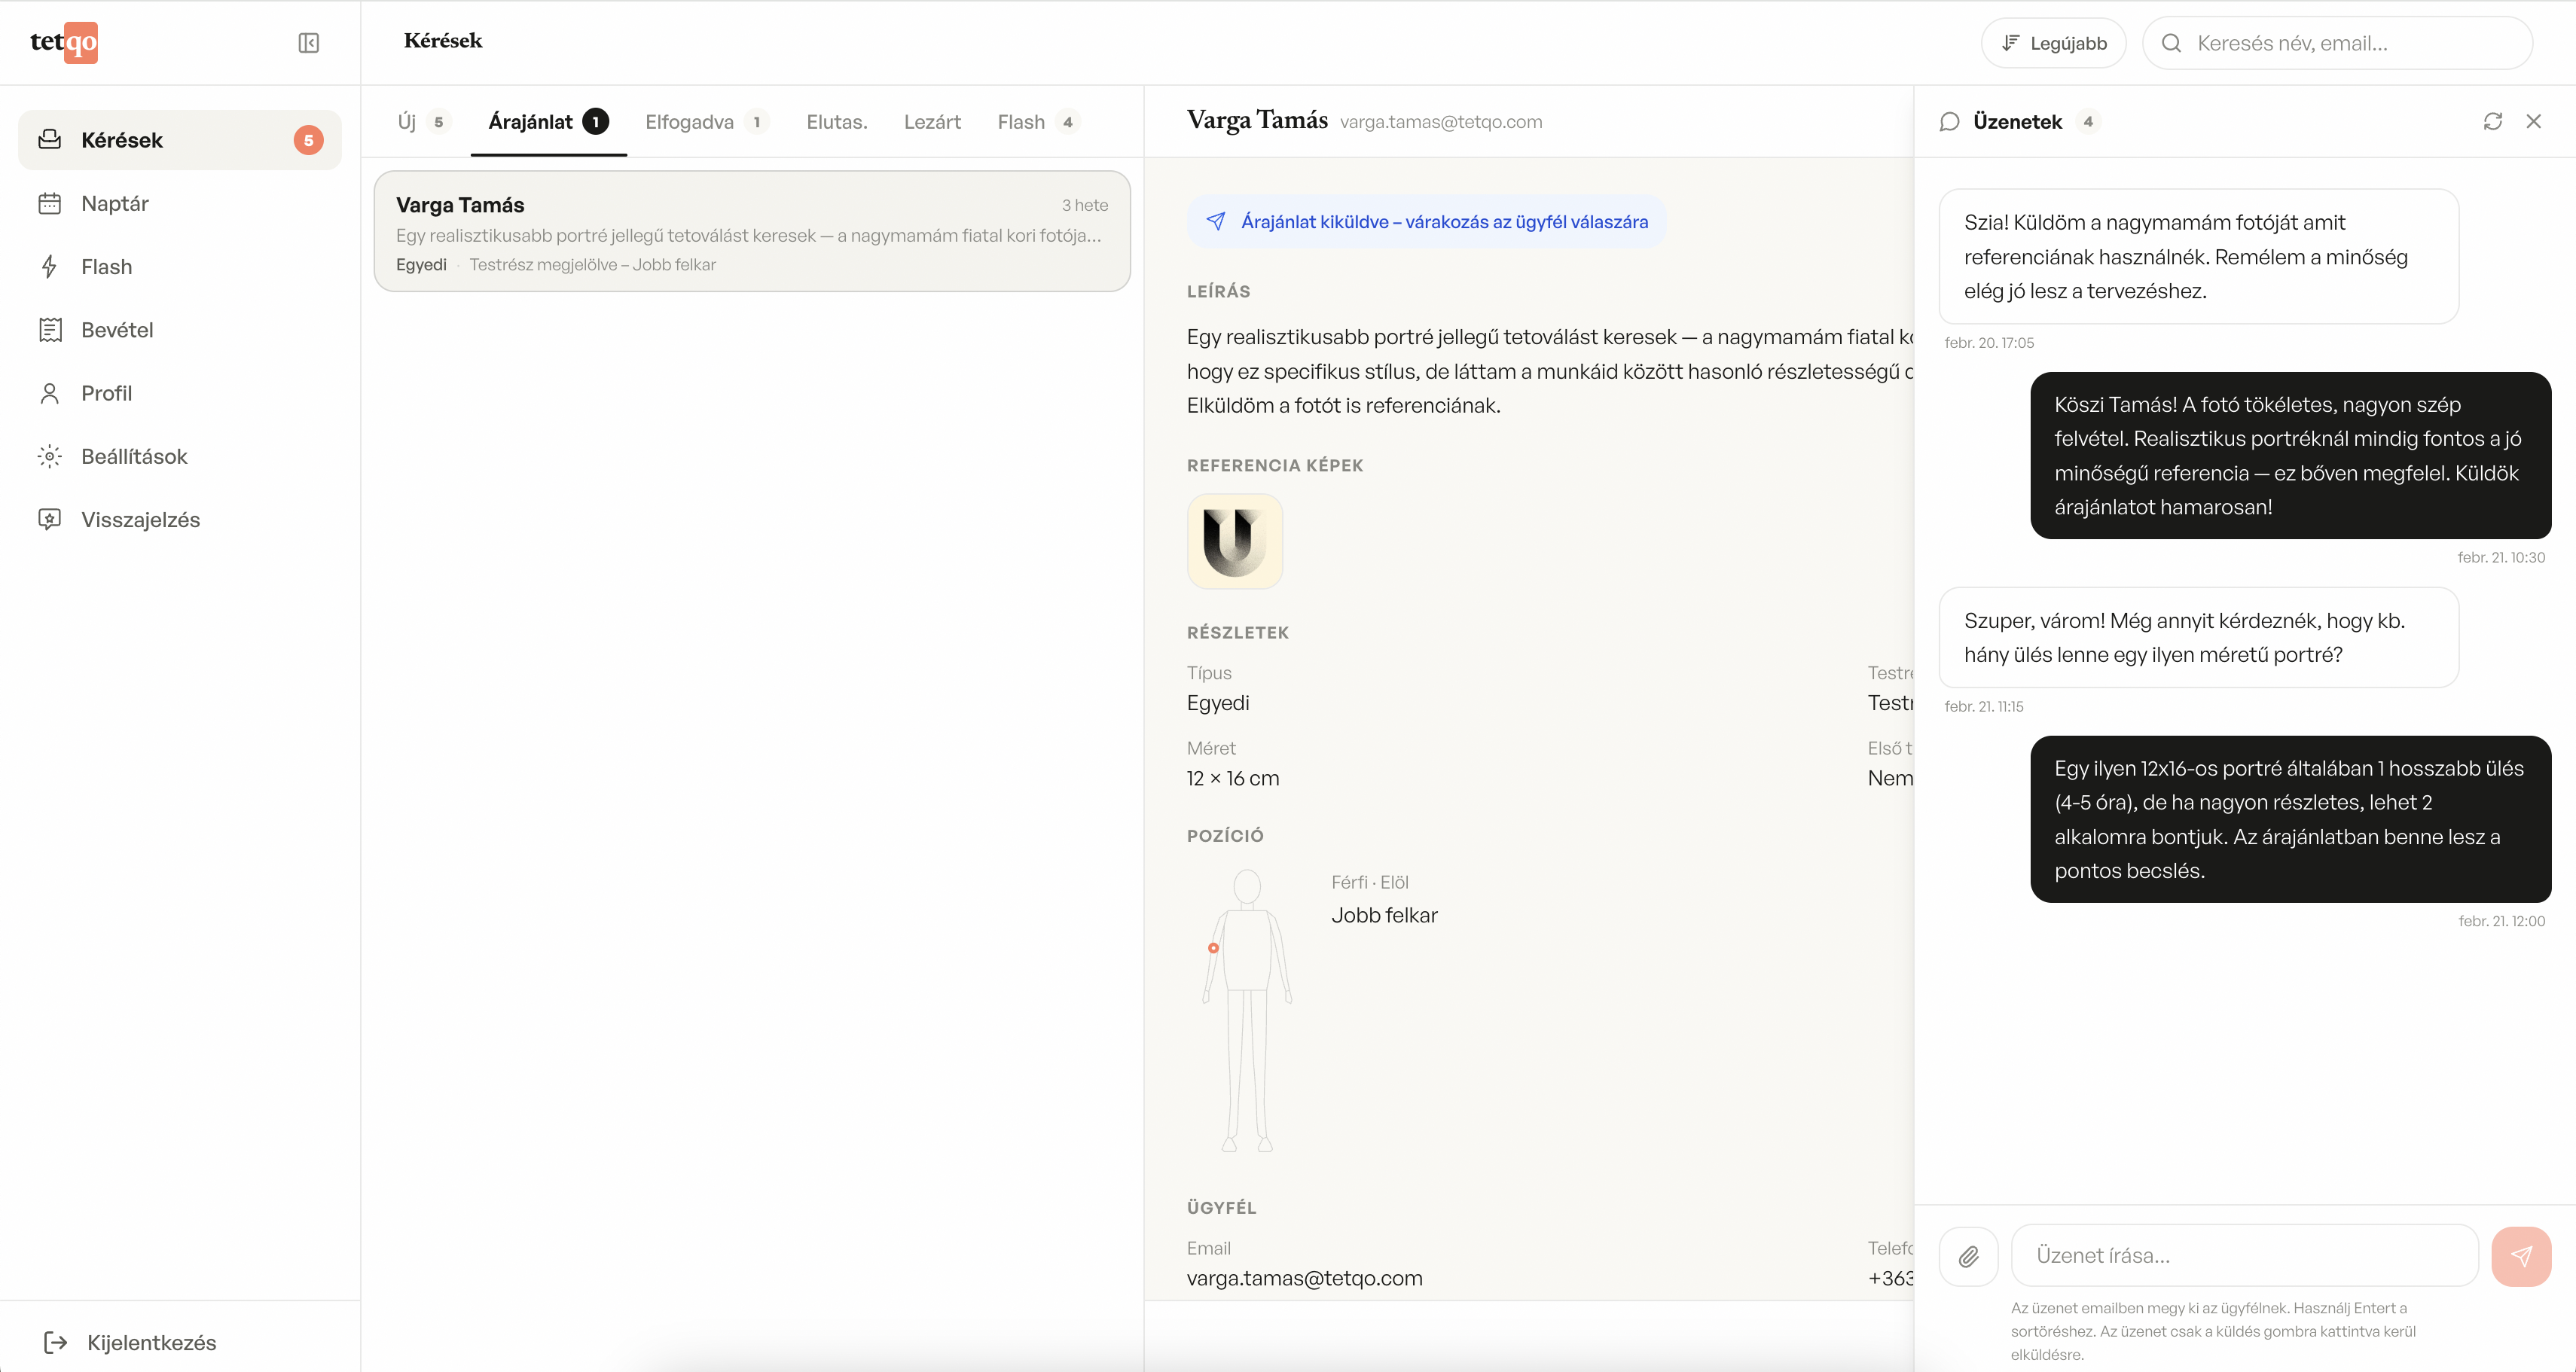
Task: Open the Legújabb sort dropdown
Action: (x=2053, y=43)
